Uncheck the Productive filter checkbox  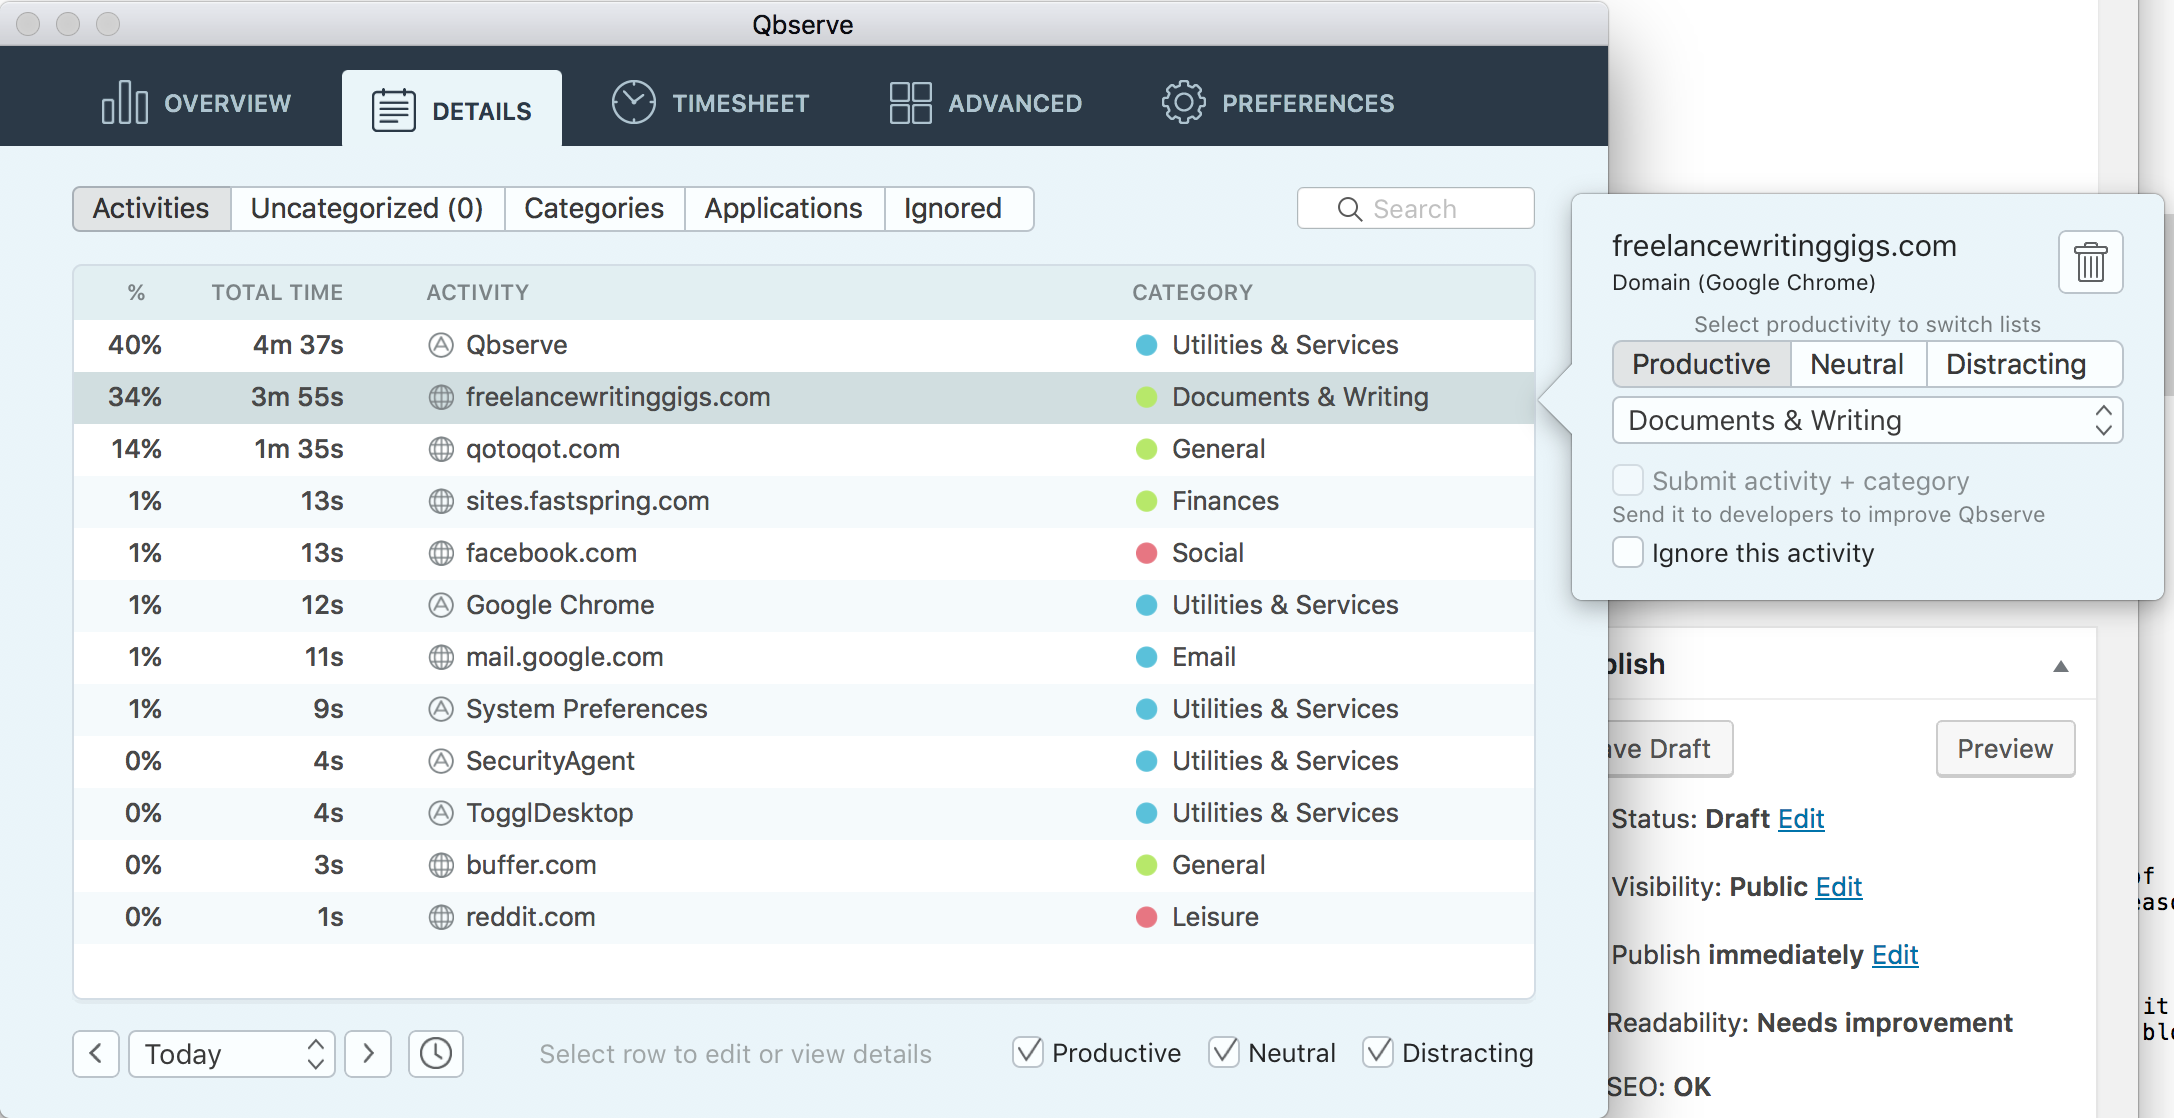[1028, 1052]
